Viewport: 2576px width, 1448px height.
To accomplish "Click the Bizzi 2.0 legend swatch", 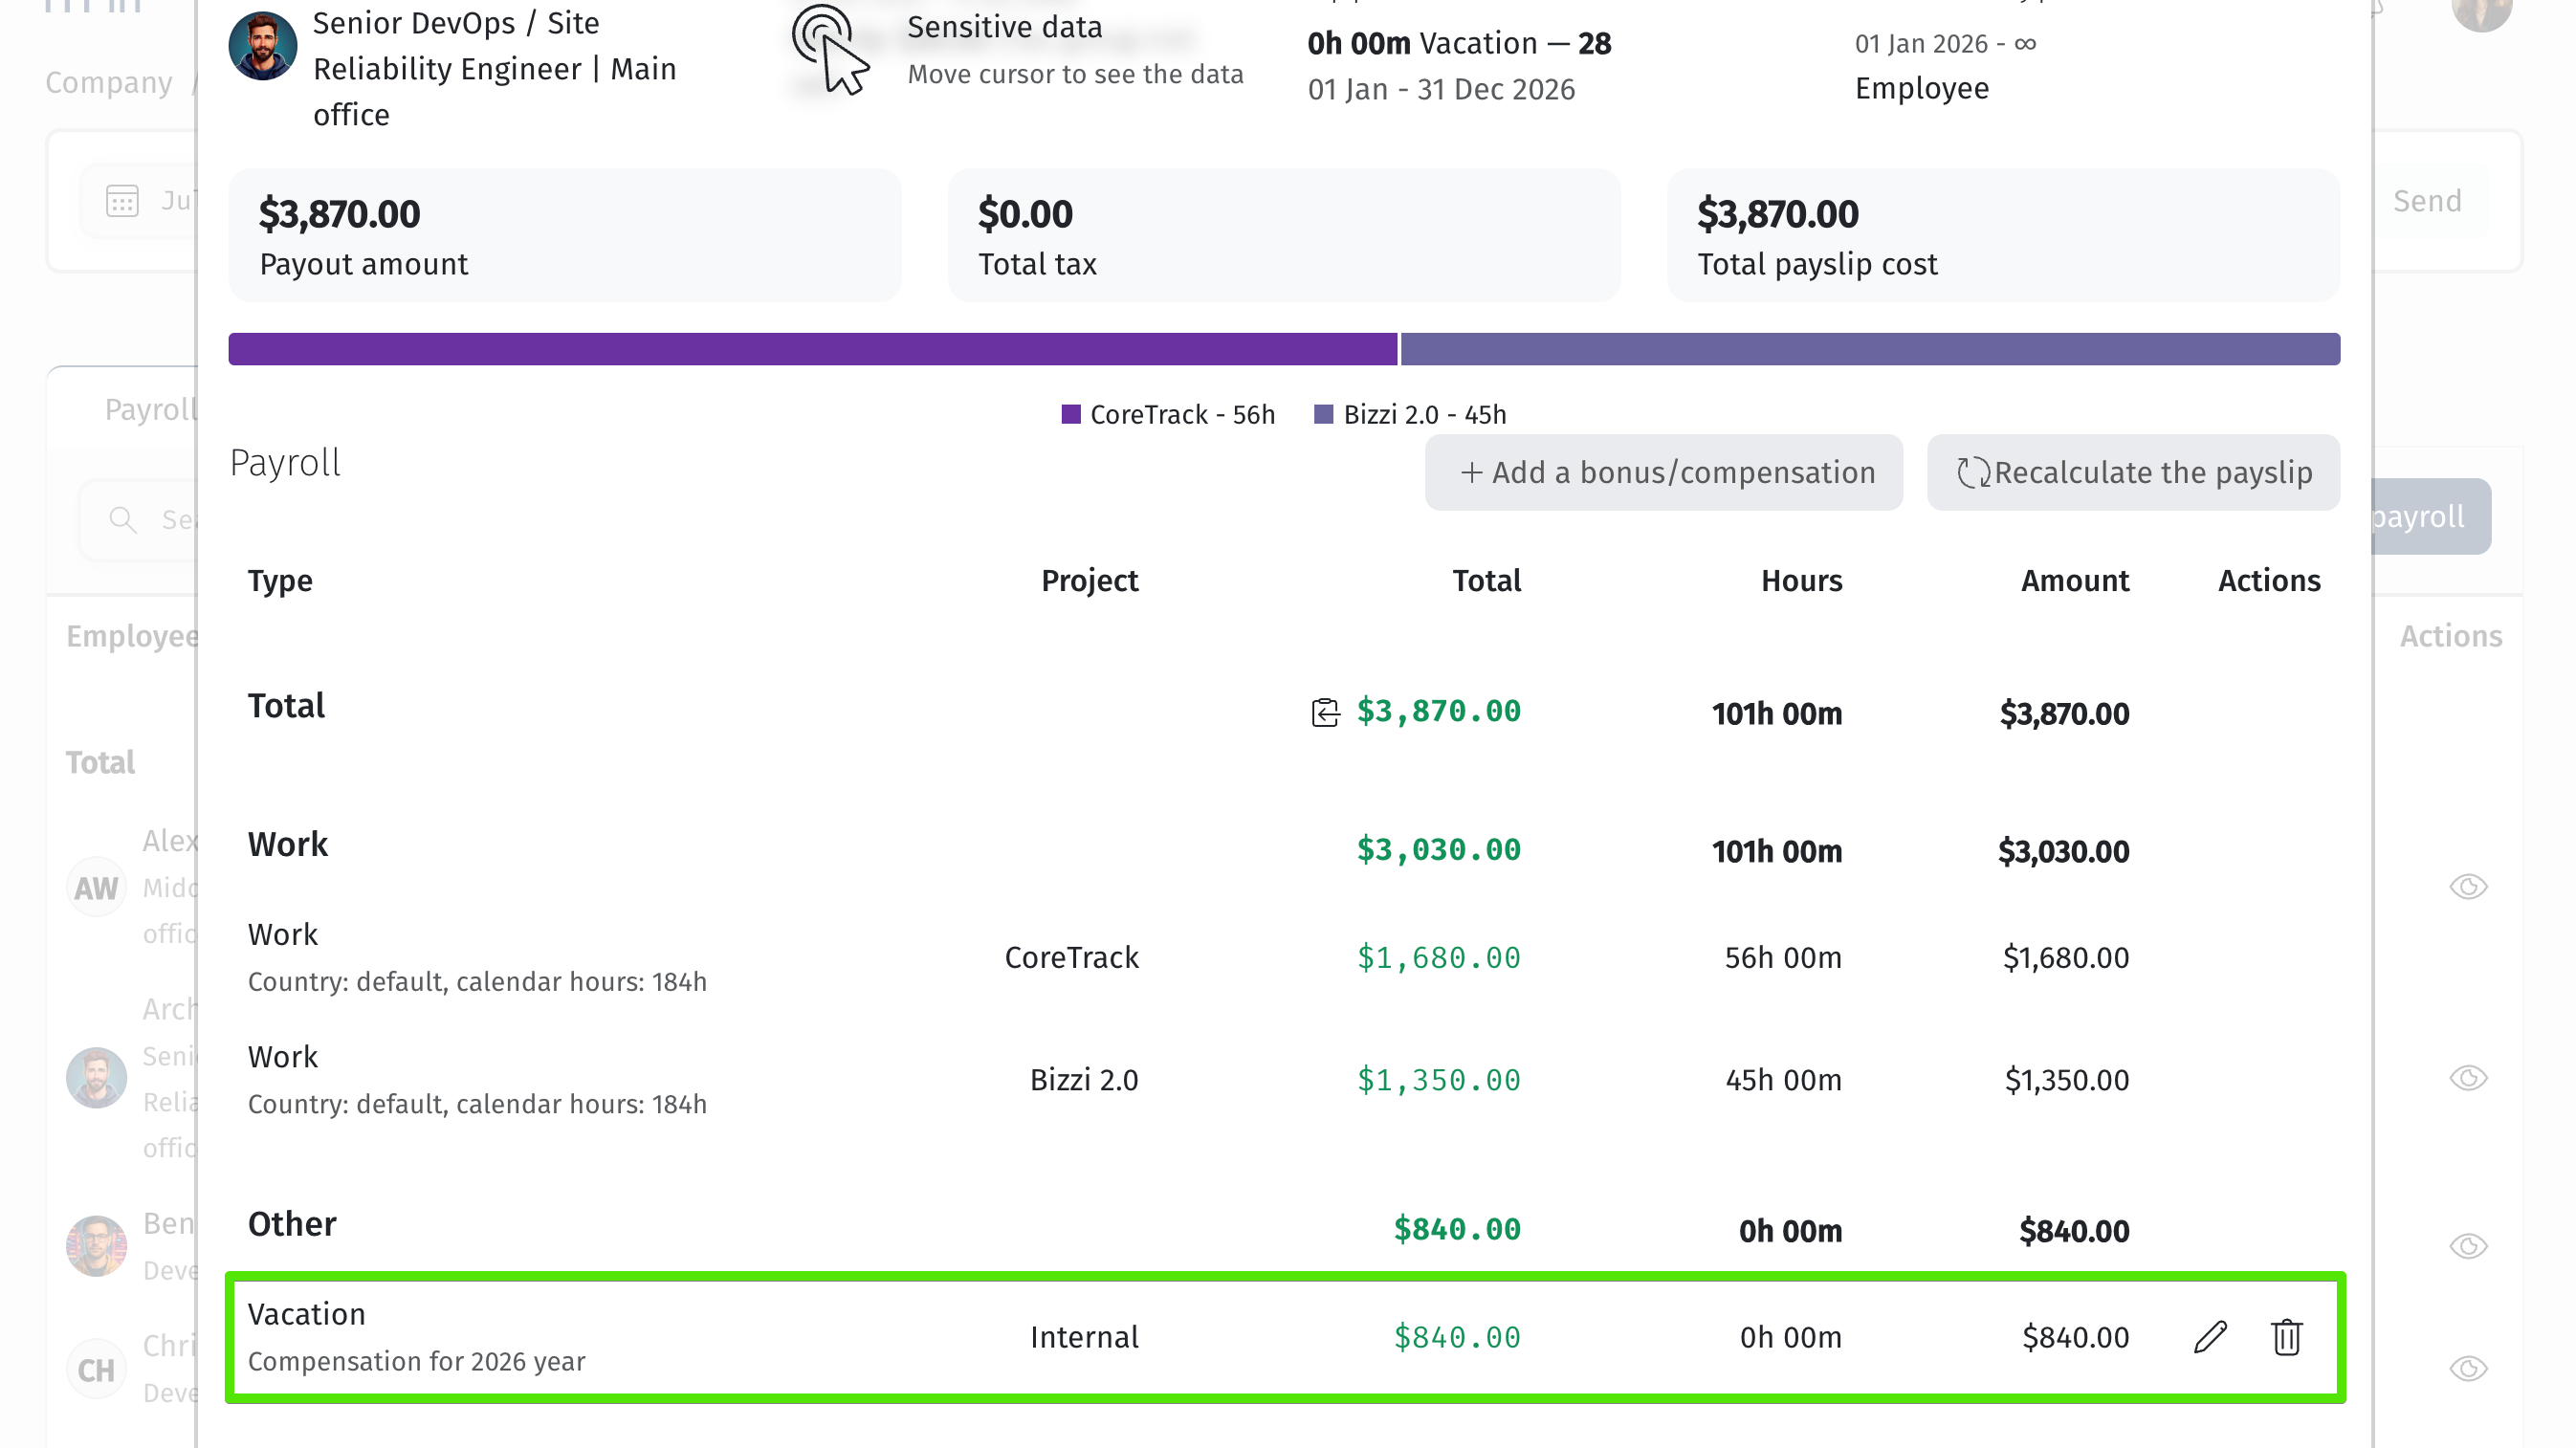I will coord(1323,414).
